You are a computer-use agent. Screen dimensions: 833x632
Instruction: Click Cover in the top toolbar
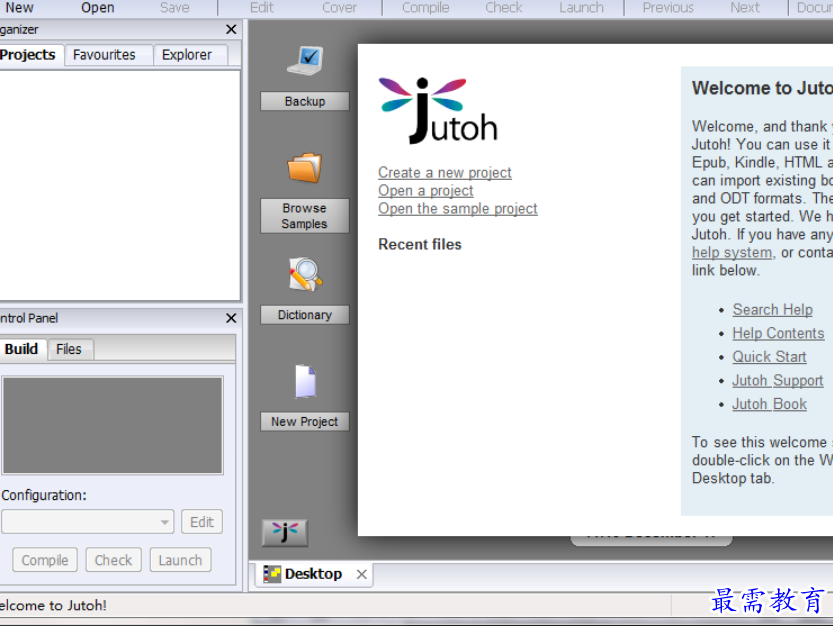pos(339,8)
